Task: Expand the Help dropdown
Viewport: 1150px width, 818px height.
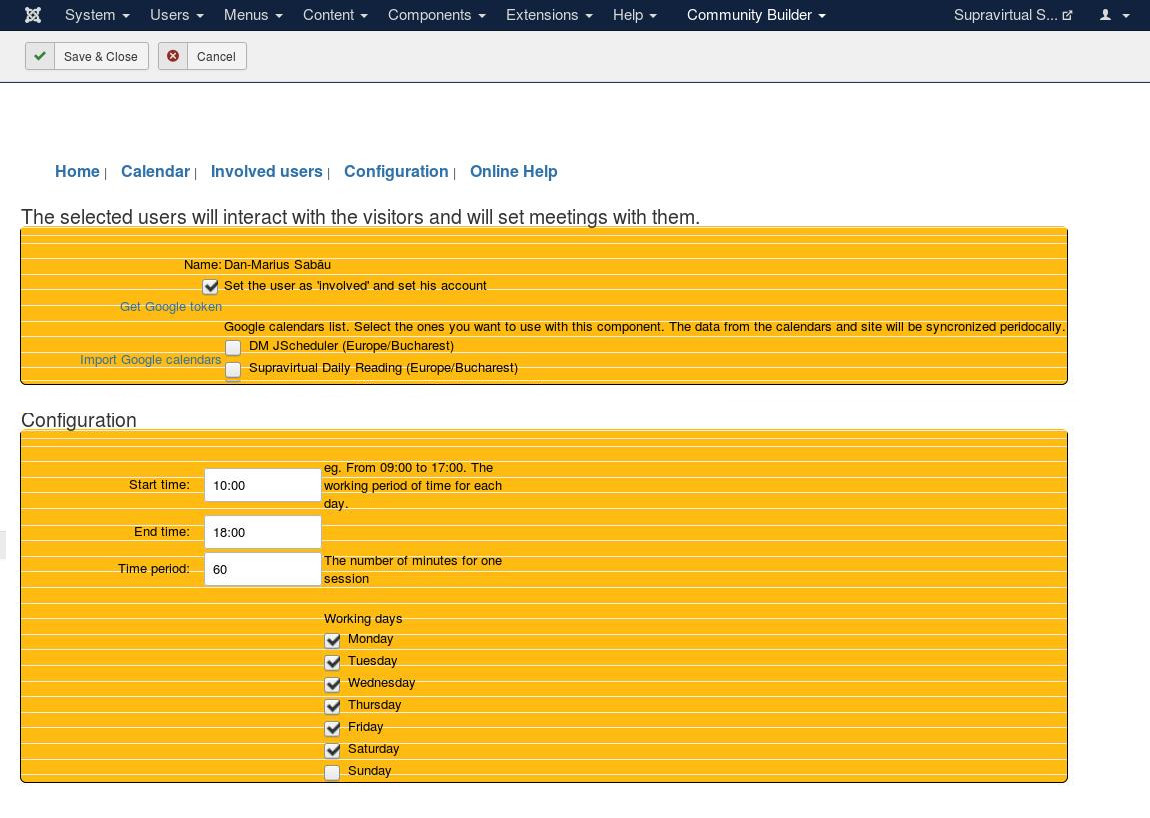Action: point(634,15)
